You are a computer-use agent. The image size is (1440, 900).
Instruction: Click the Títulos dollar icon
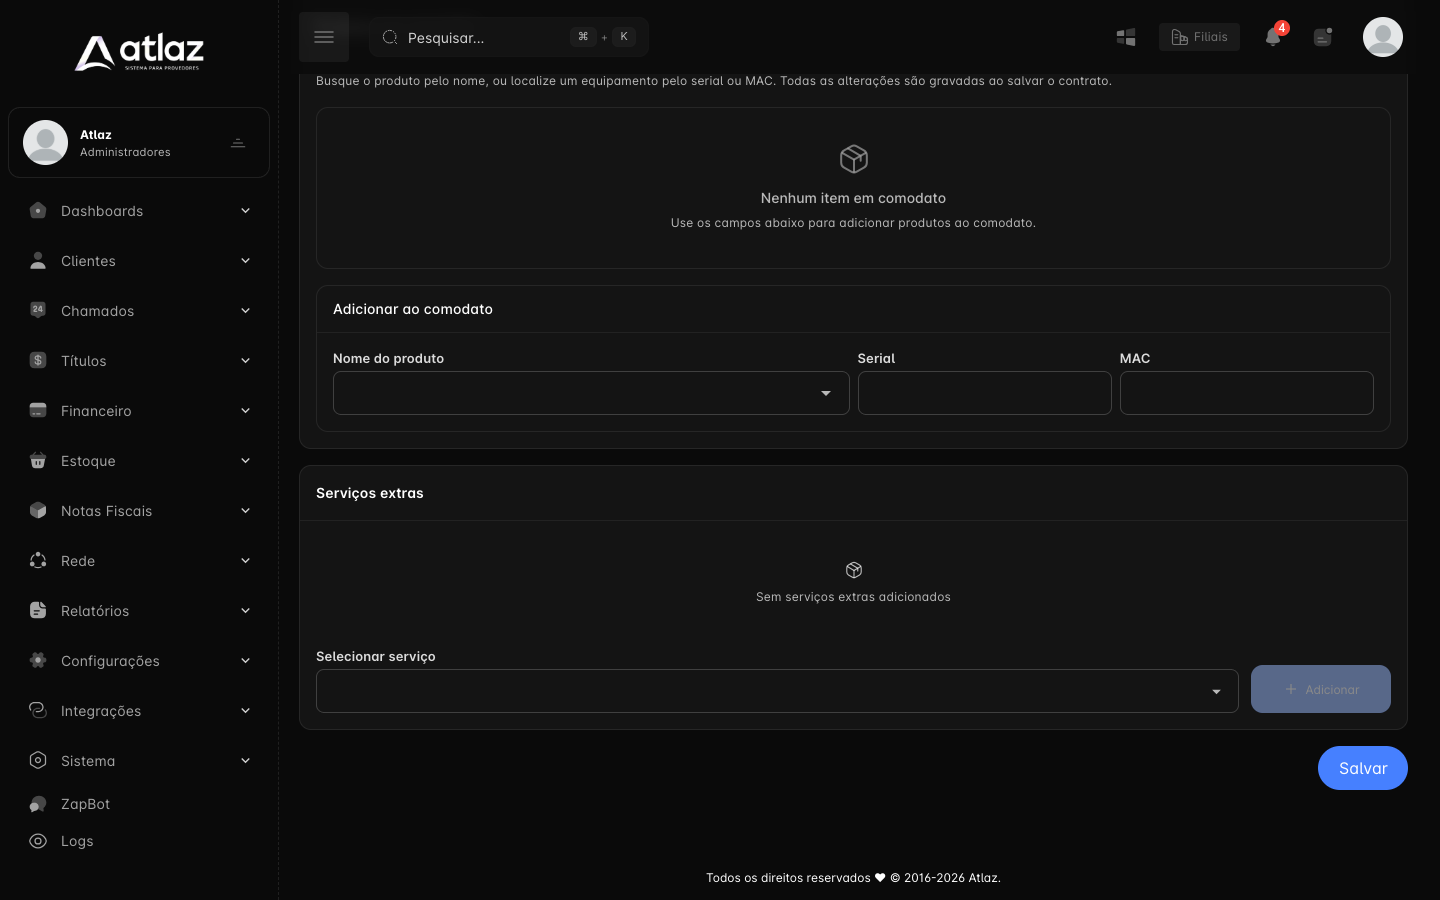tap(38, 360)
